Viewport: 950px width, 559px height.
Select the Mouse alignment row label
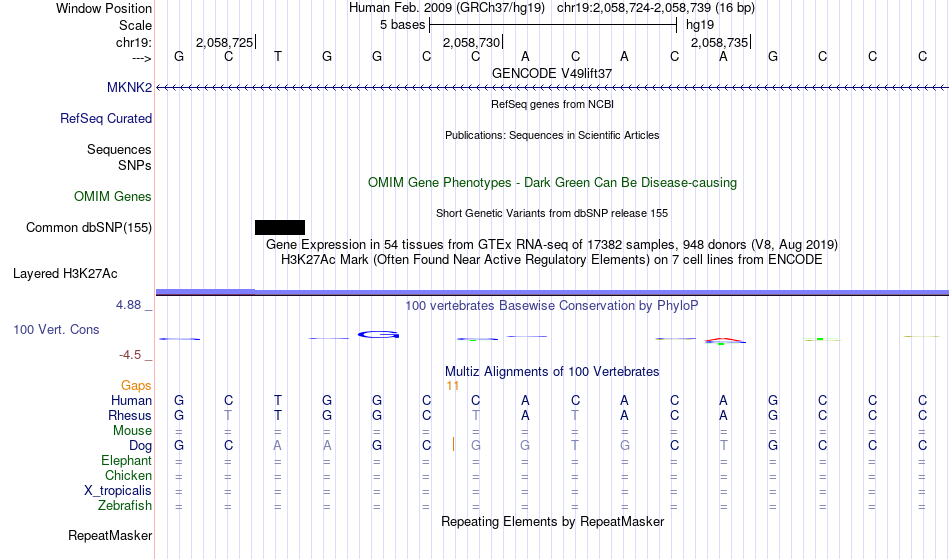pyautogui.click(x=132, y=430)
